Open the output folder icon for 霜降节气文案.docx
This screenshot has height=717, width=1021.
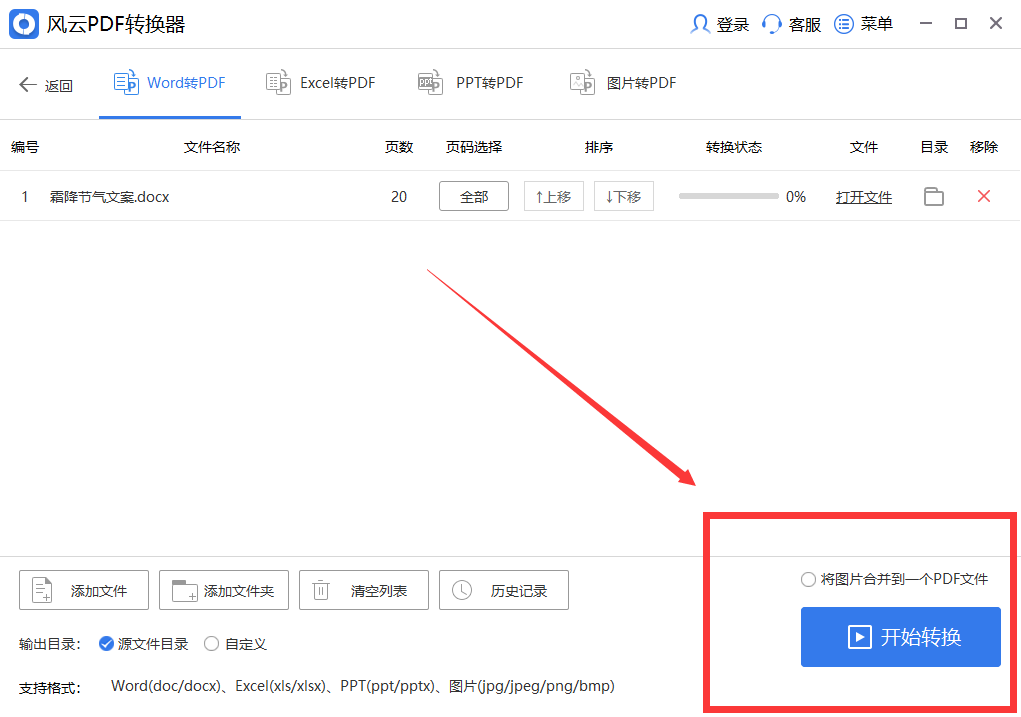[x=934, y=196]
